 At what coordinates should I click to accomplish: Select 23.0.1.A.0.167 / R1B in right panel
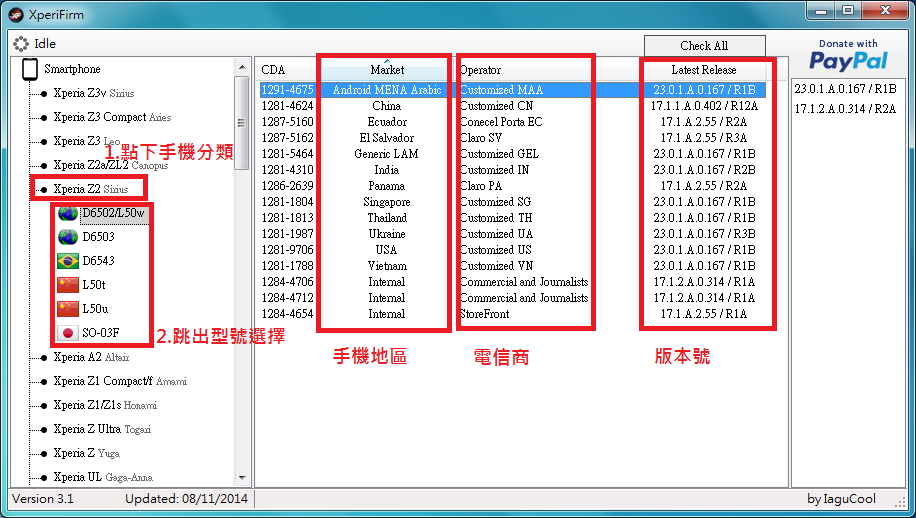click(845, 89)
